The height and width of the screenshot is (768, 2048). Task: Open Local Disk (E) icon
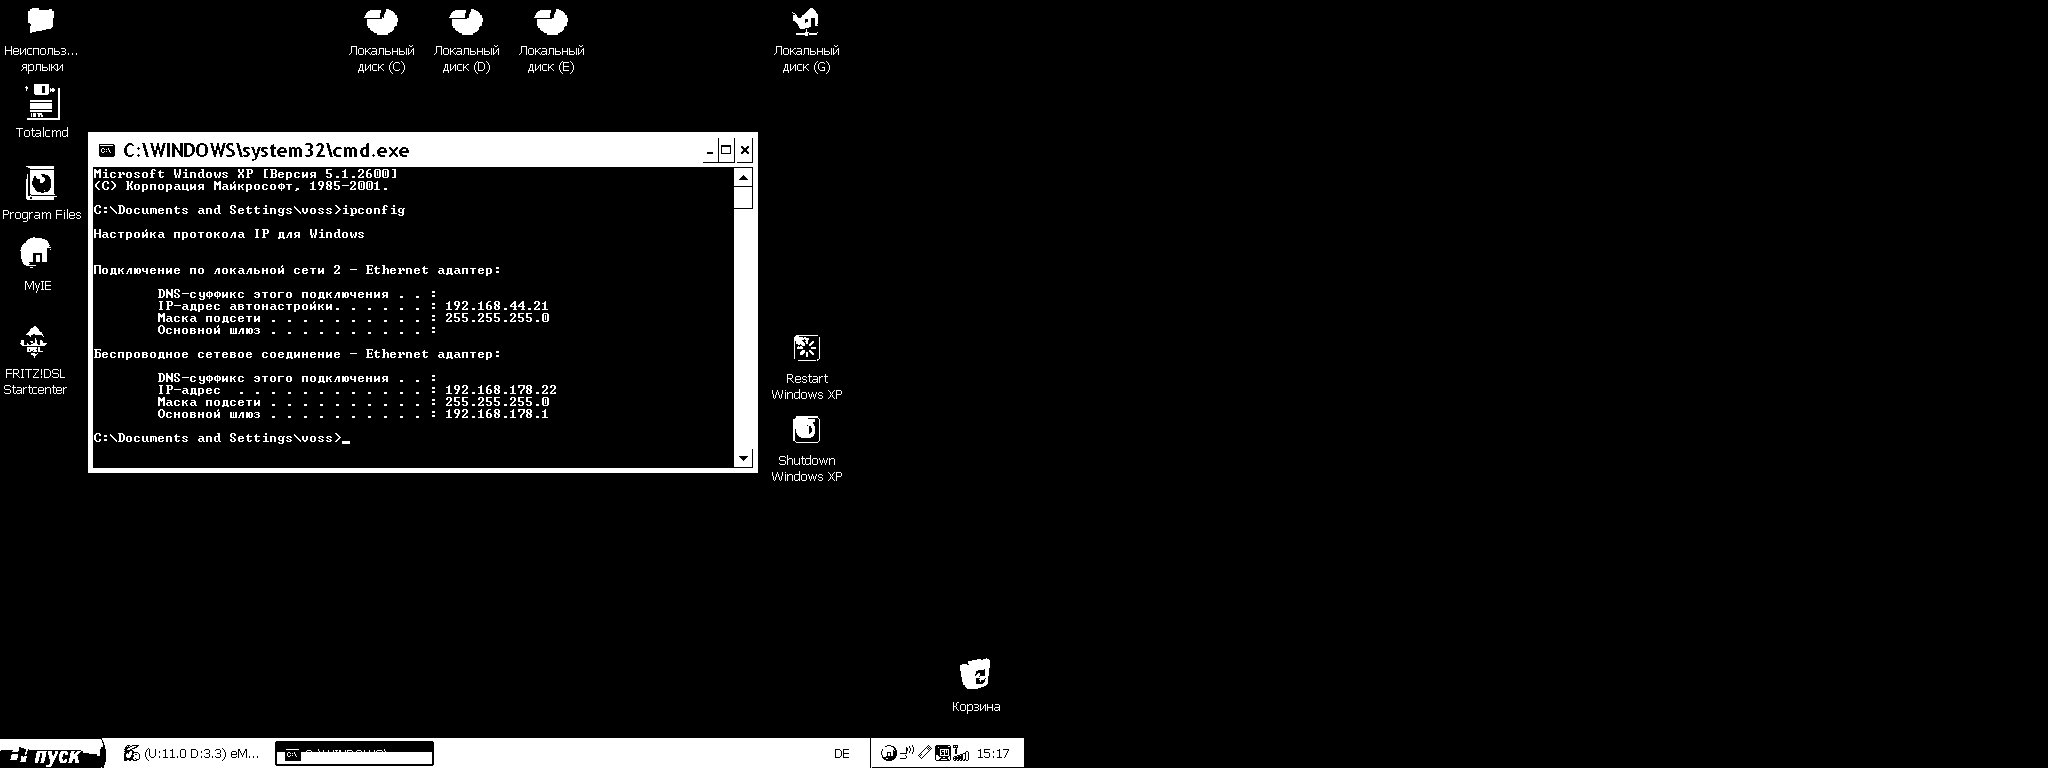(551, 22)
